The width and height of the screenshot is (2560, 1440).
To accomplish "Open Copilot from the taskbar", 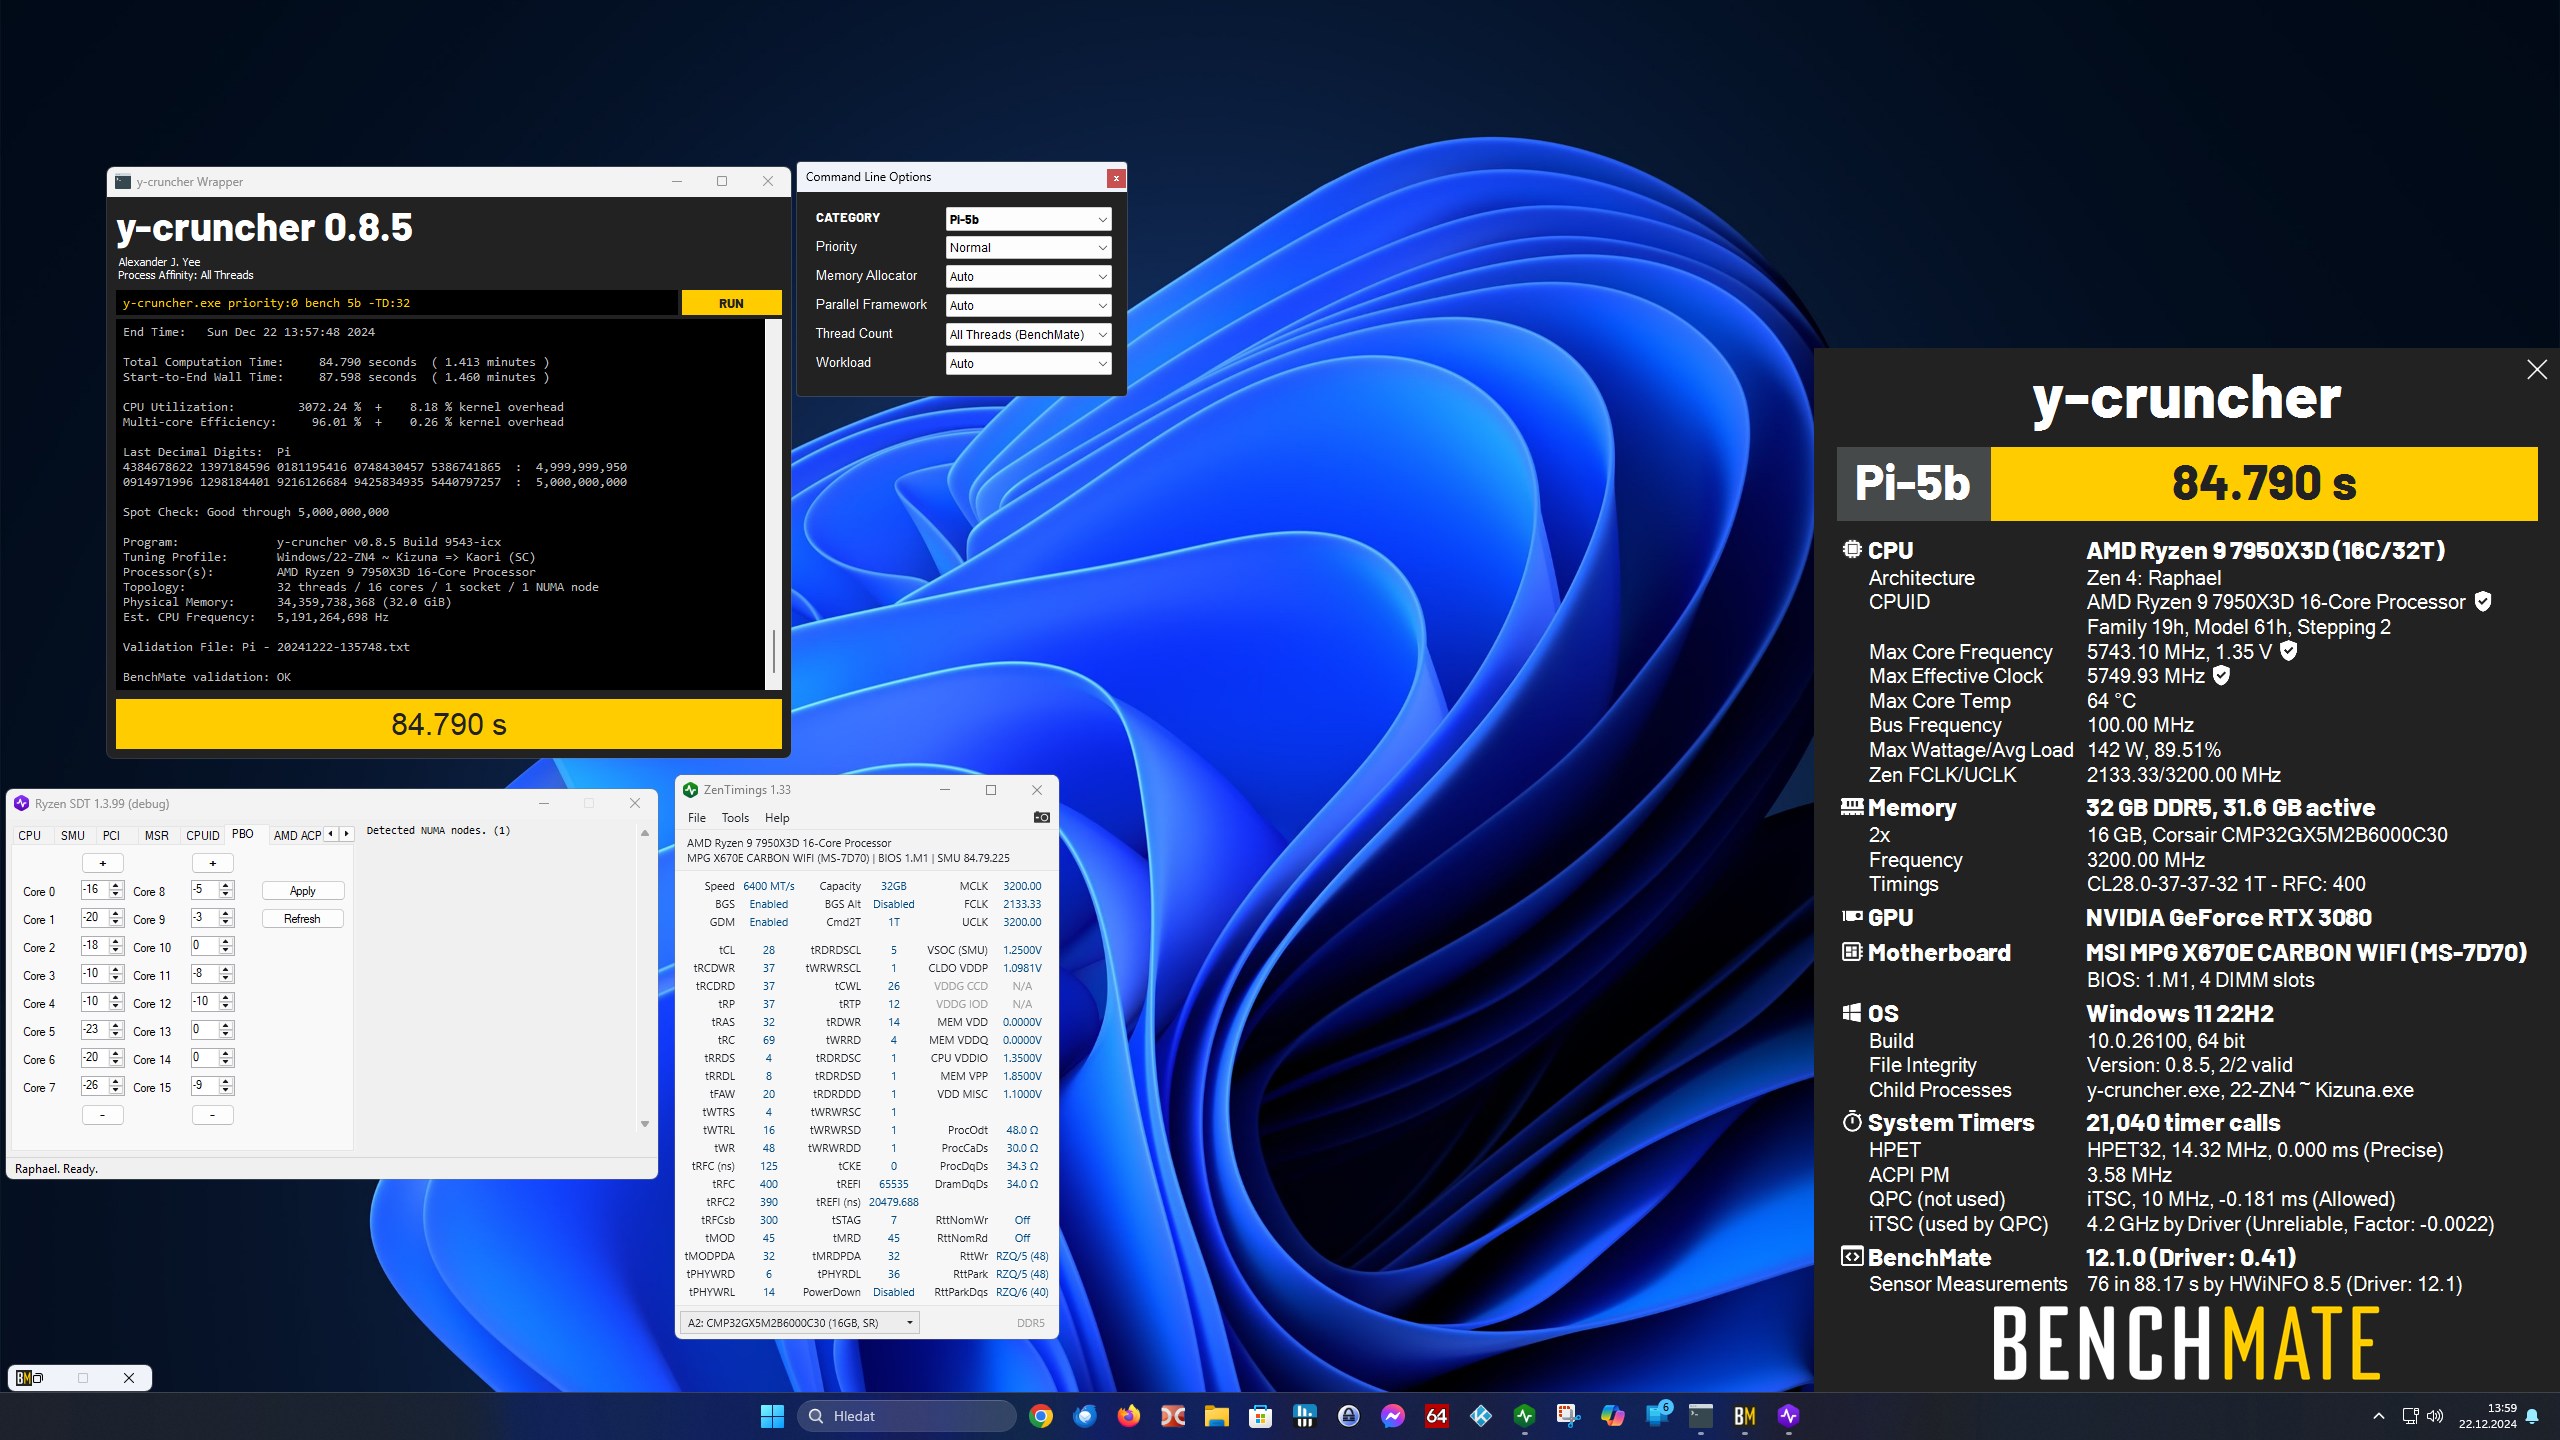I will pyautogui.click(x=1612, y=1416).
